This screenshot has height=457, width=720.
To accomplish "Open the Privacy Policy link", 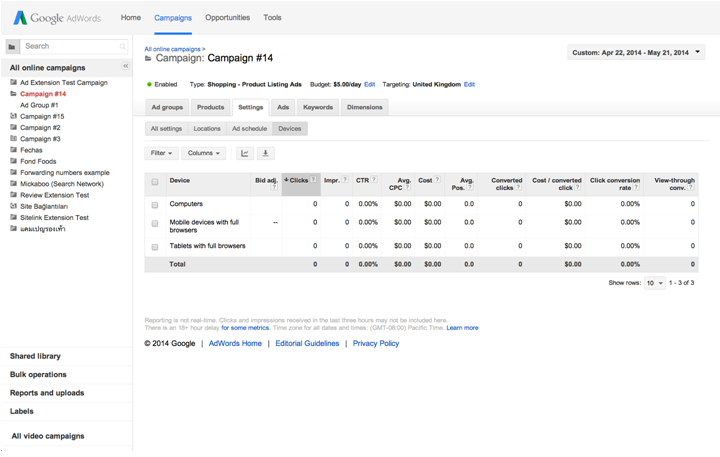I will coord(376,343).
